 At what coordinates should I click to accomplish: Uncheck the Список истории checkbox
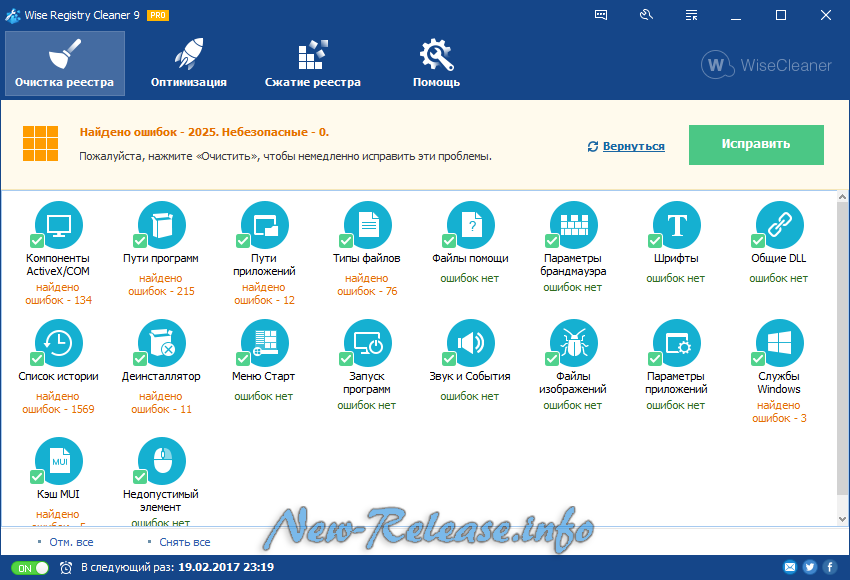click(37, 359)
